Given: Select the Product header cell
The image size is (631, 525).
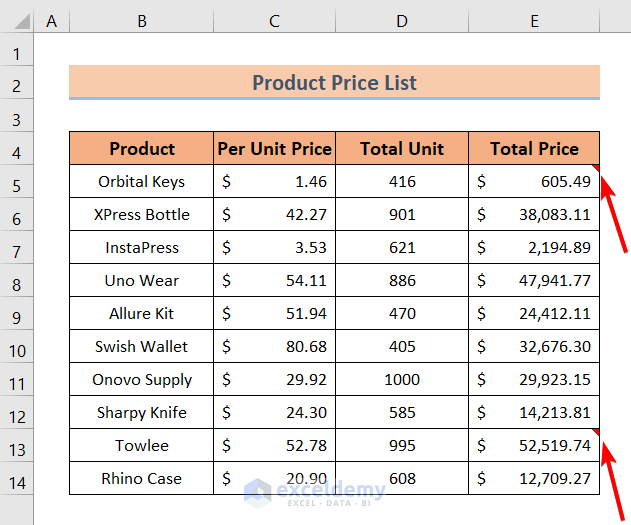Looking at the screenshot, I should pyautogui.click(x=141, y=149).
